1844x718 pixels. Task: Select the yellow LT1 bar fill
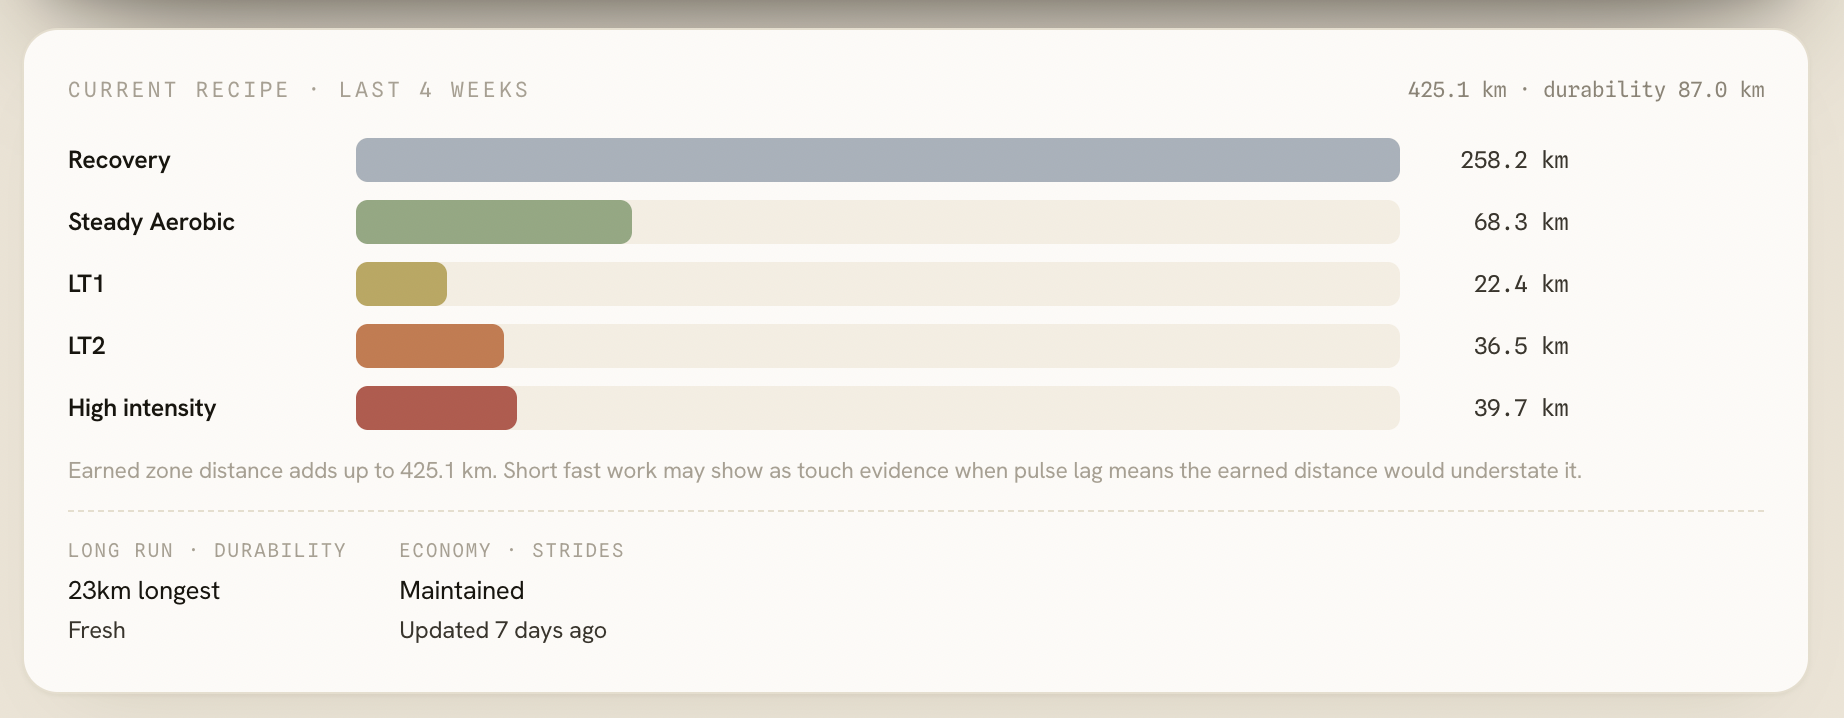[401, 284]
